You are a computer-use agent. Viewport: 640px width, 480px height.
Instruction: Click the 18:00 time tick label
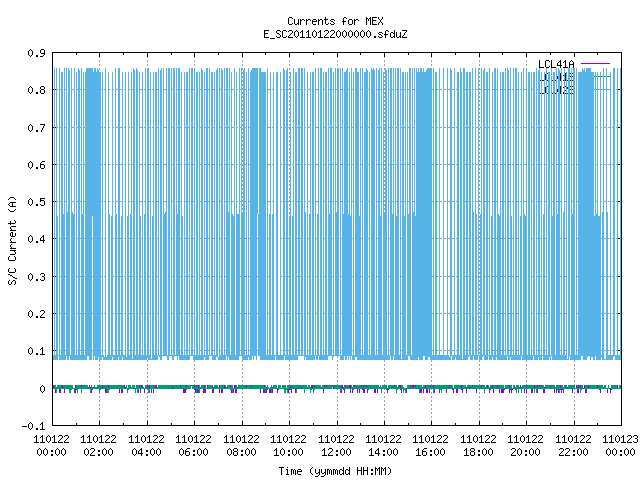tap(478, 452)
